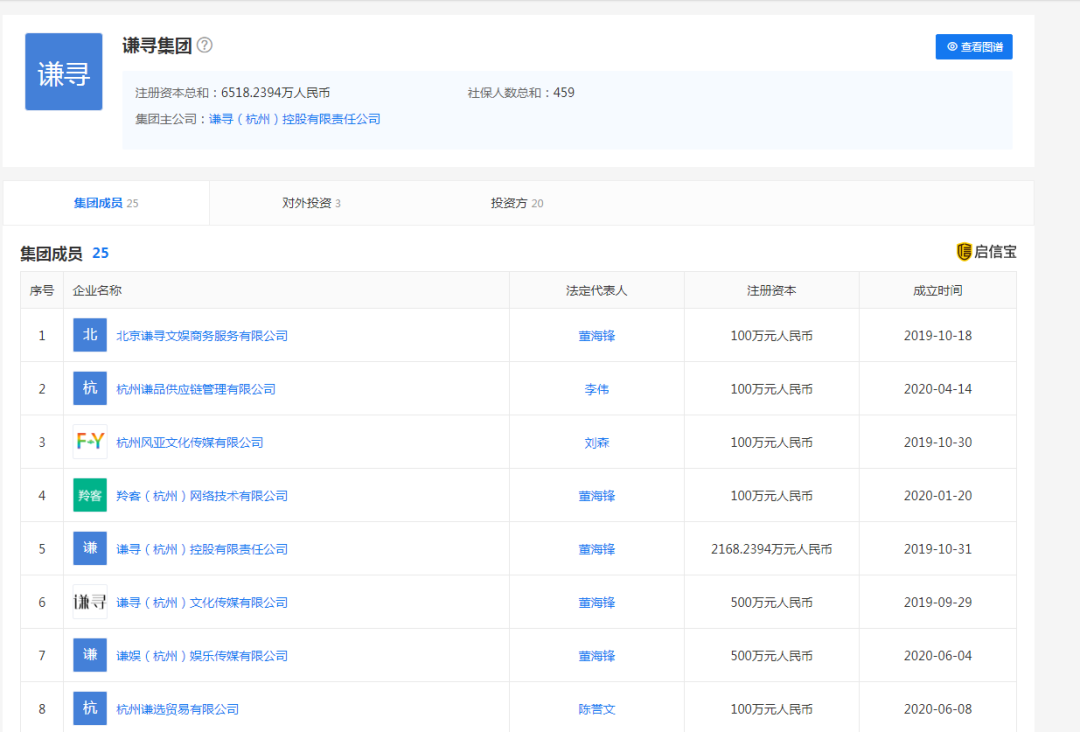Screen dimensions: 1080x732
Task: Click the 谦 logo of 谦寻（杭州）控股有限责任公司 row
Action: [90, 549]
